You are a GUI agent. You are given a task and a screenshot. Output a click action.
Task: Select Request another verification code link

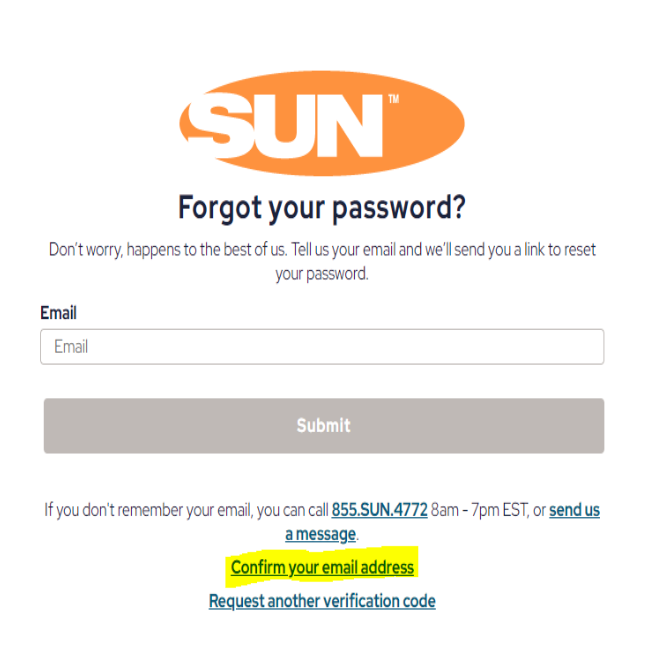coord(322,601)
